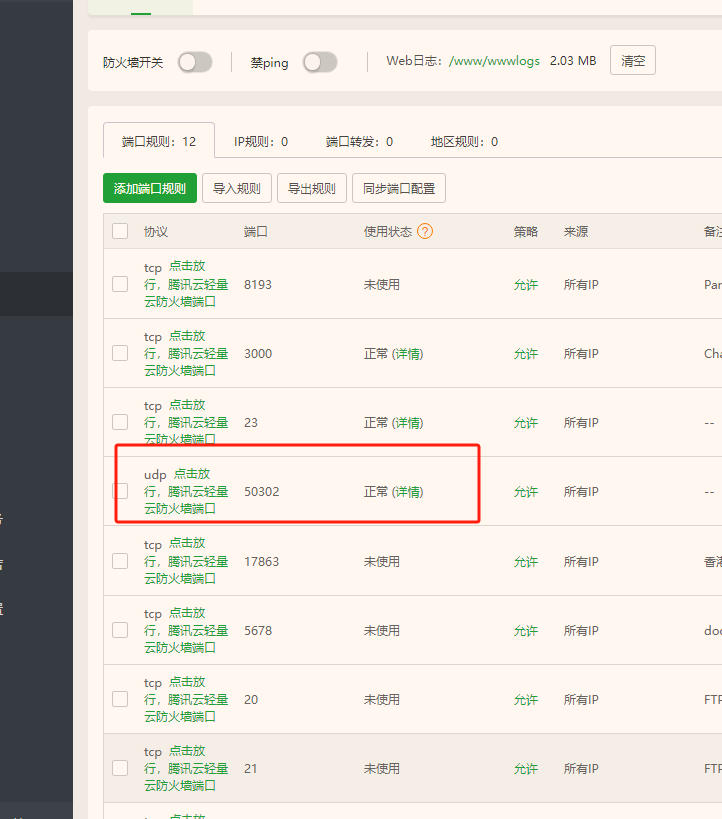The height and width of the screenshot is (819, 722).
Task: Check the checkbox for port 17863 row
Action: click(120, 561)
